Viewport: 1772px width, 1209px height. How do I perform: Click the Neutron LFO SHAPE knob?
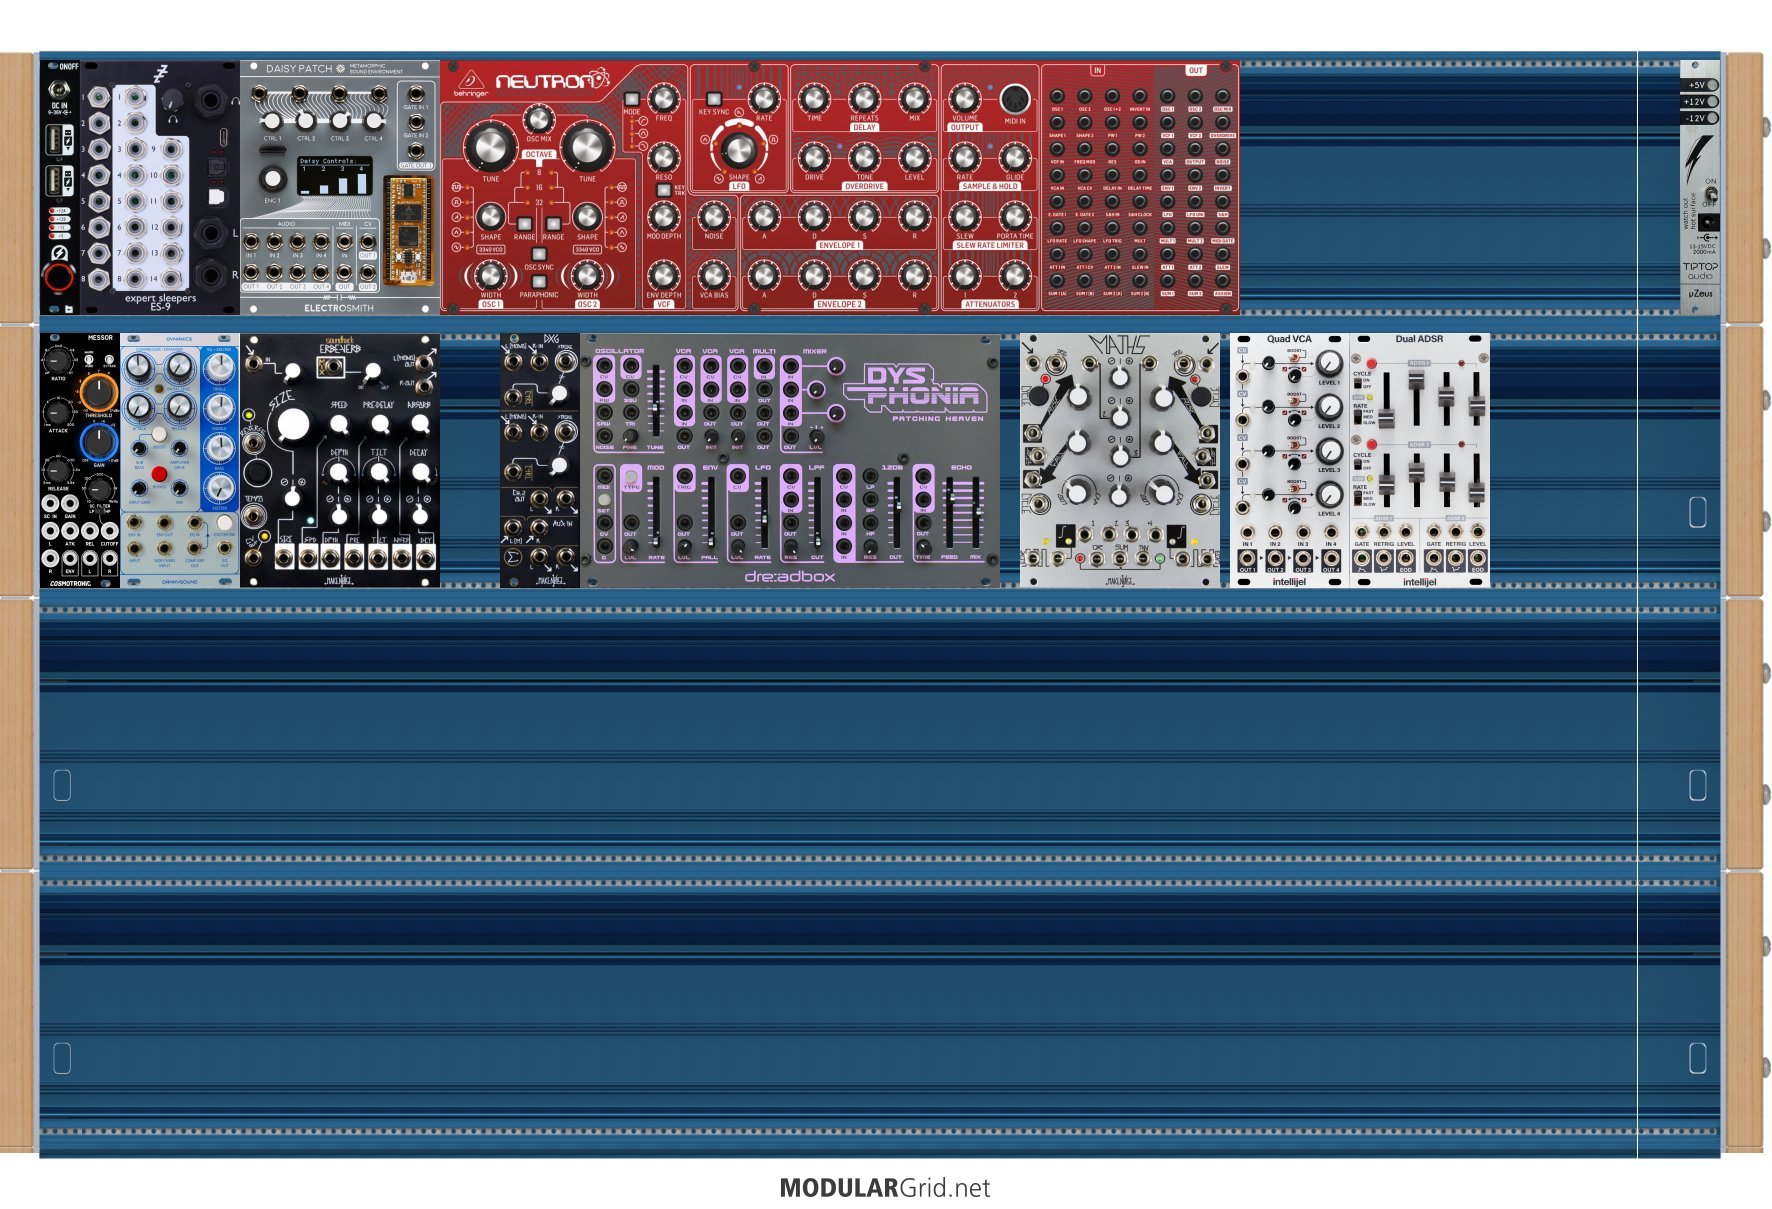[x=738, y=150]
